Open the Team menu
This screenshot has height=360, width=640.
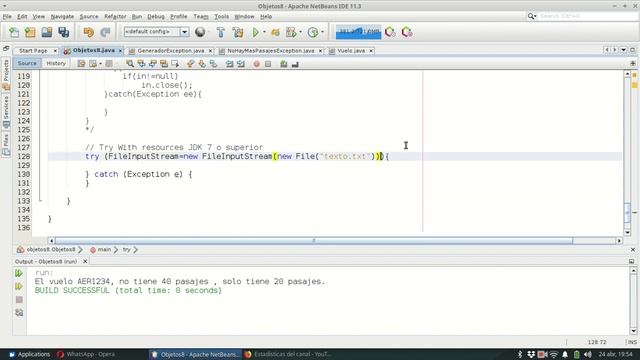click(201, 17)
